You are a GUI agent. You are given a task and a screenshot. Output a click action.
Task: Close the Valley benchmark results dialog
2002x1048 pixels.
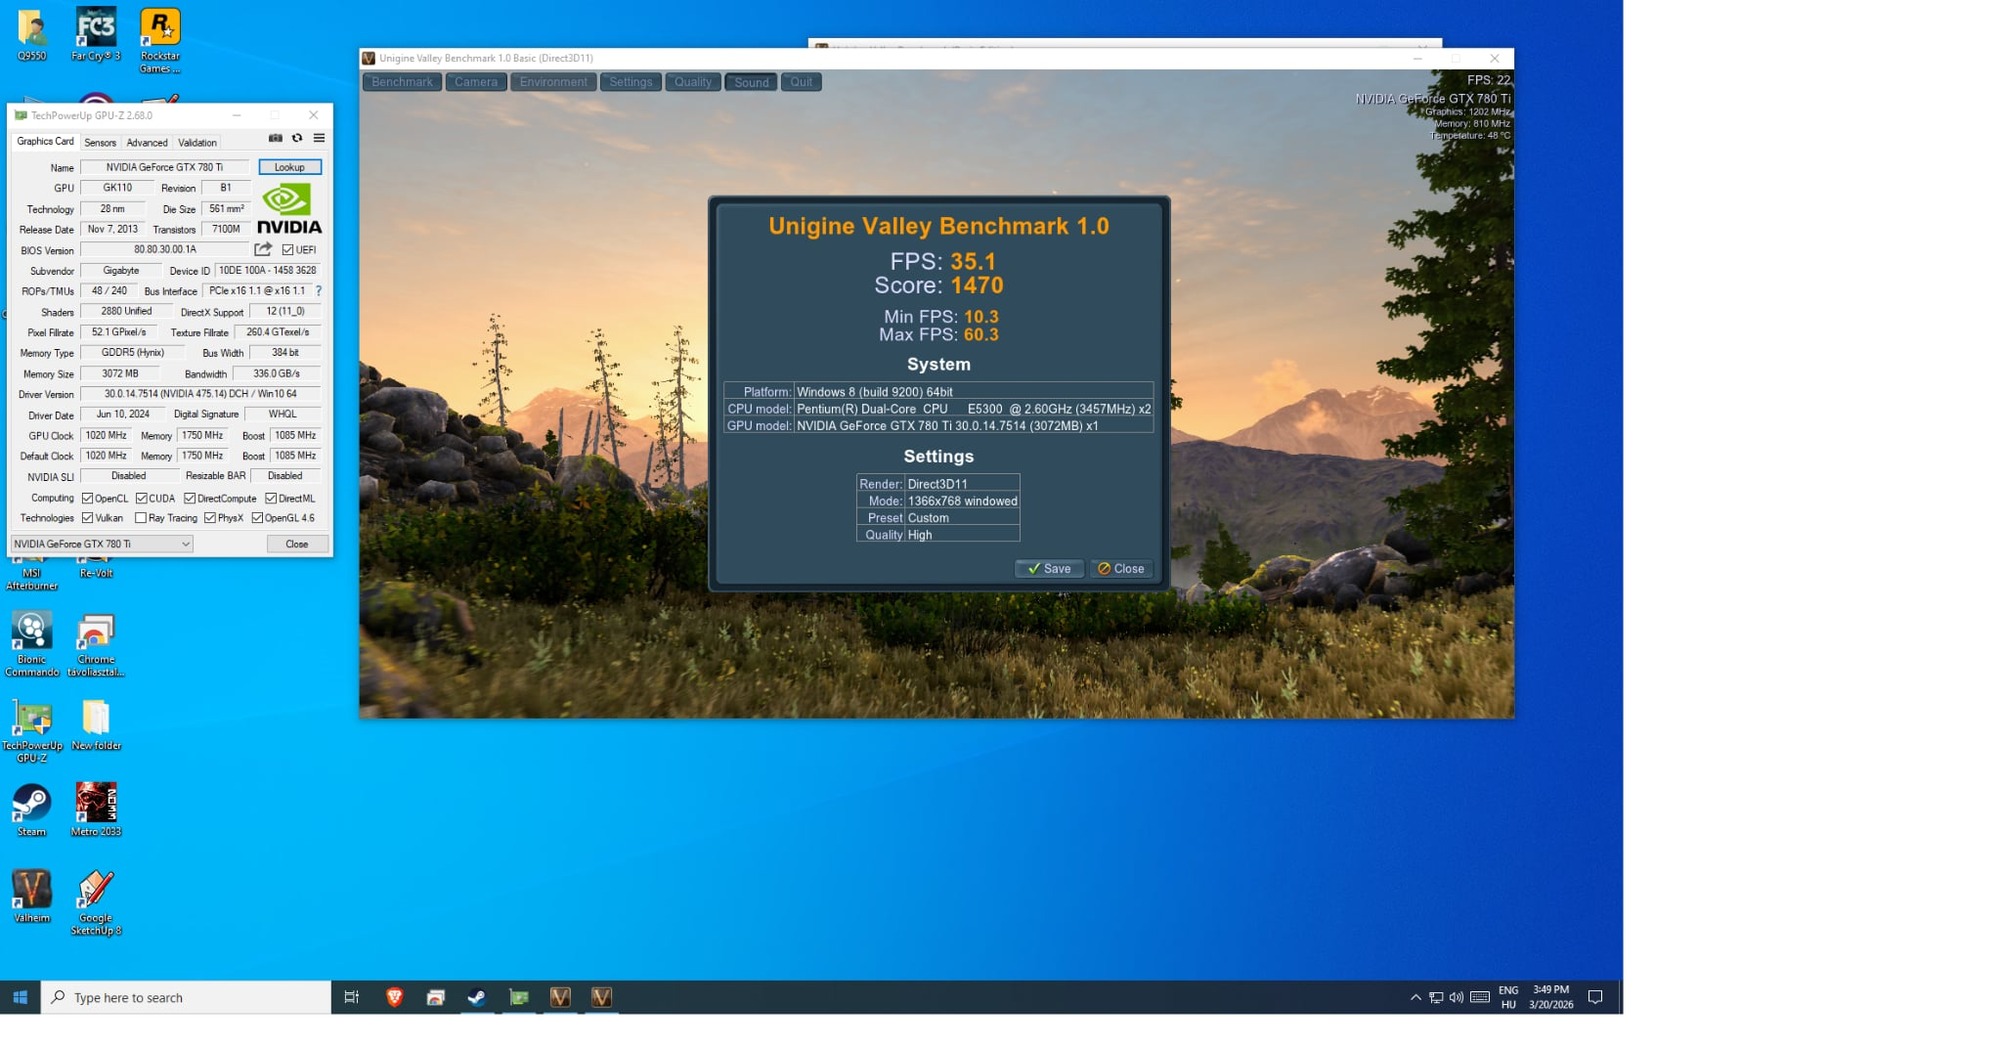pos(1121,568)
